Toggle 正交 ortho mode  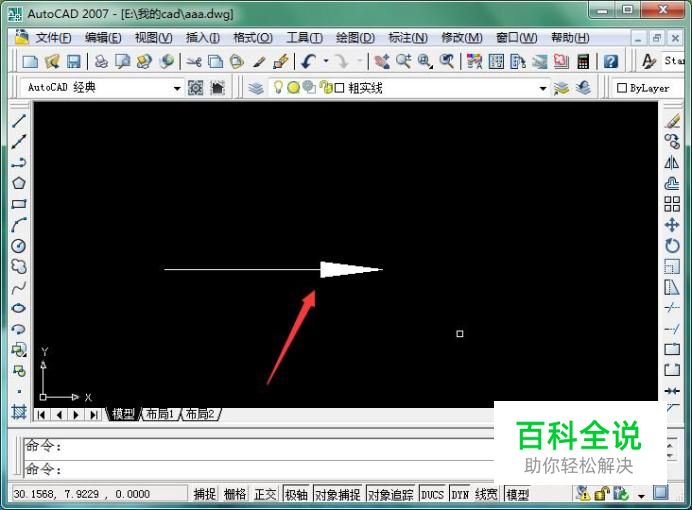(x=265, y=494)
